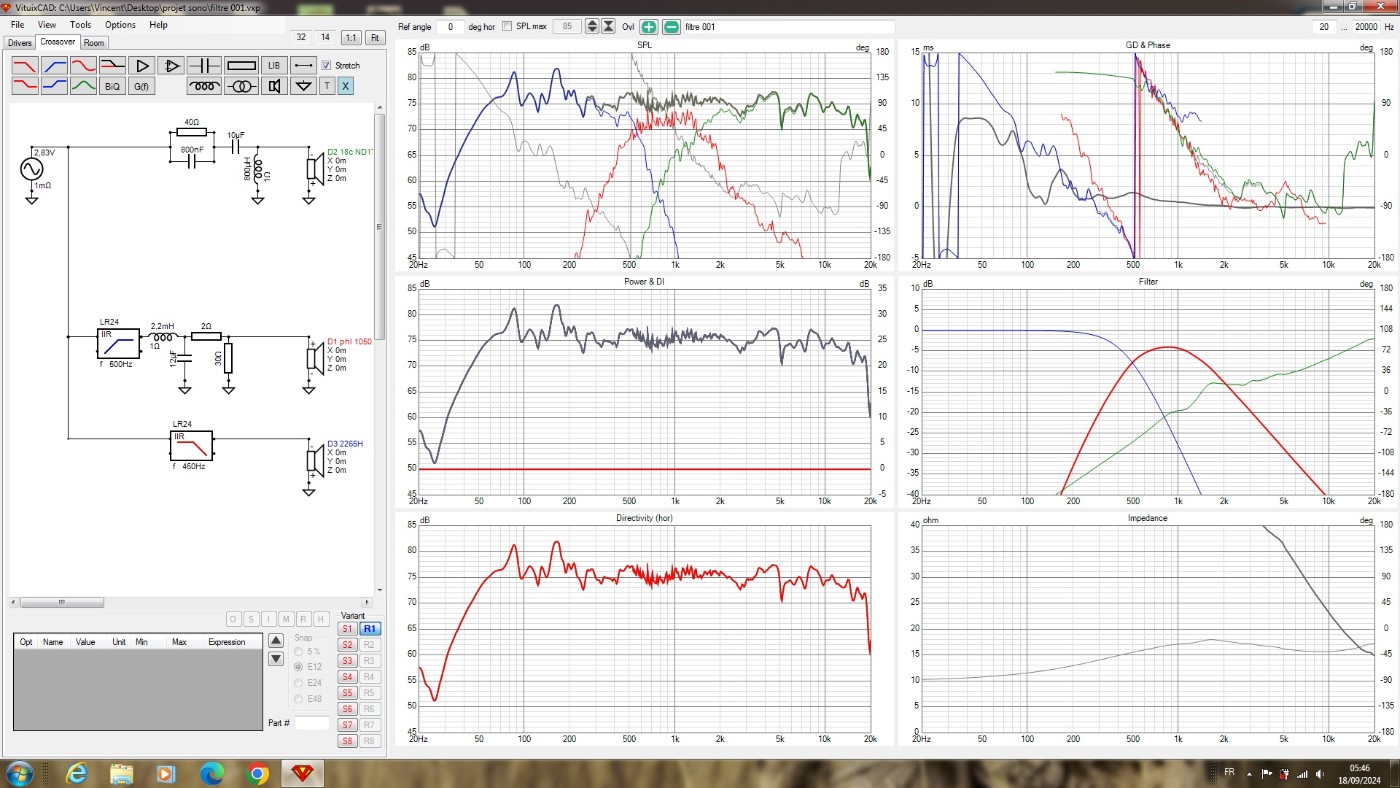Insert a loudspeaker driver symbol

click(x=274, y=87)
